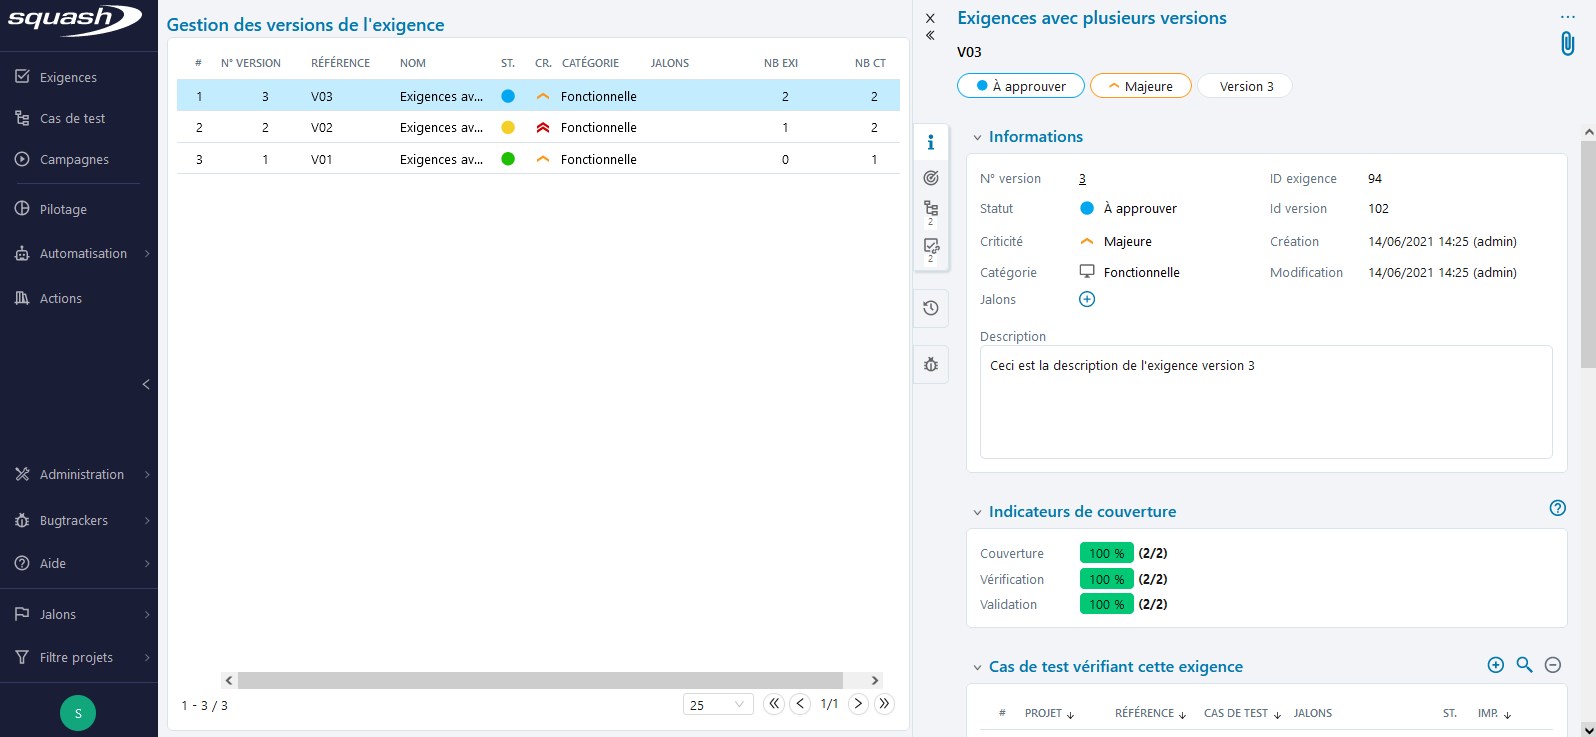Jump to coverage indicators anchor icon
The image size is (1596, 737).
coord(931,177)
